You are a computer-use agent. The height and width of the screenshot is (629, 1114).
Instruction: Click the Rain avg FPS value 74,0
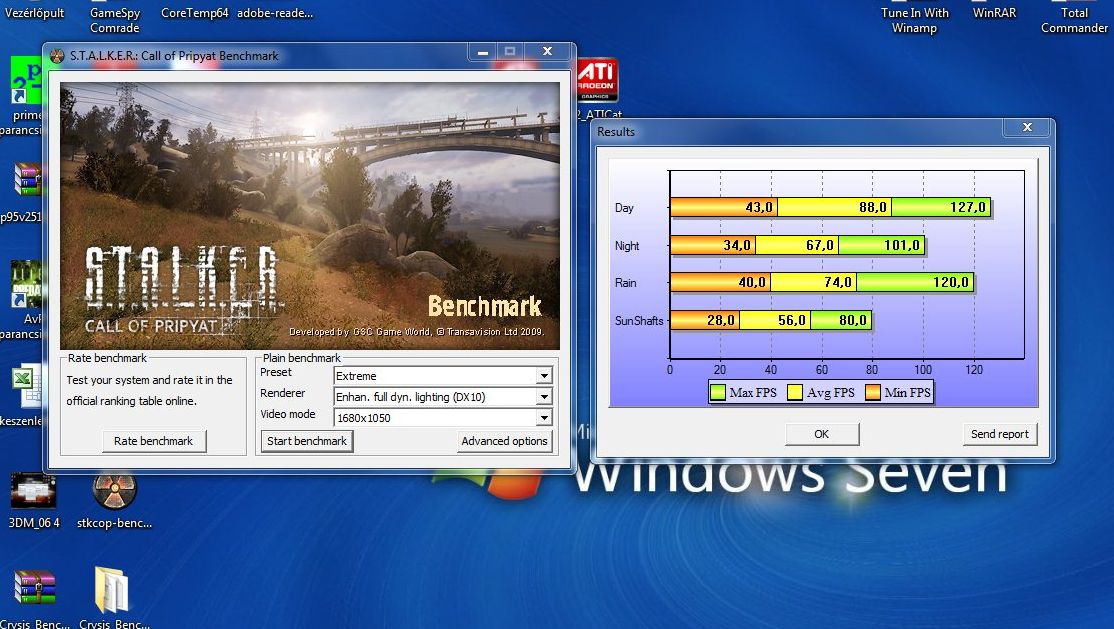pos(838,282)
